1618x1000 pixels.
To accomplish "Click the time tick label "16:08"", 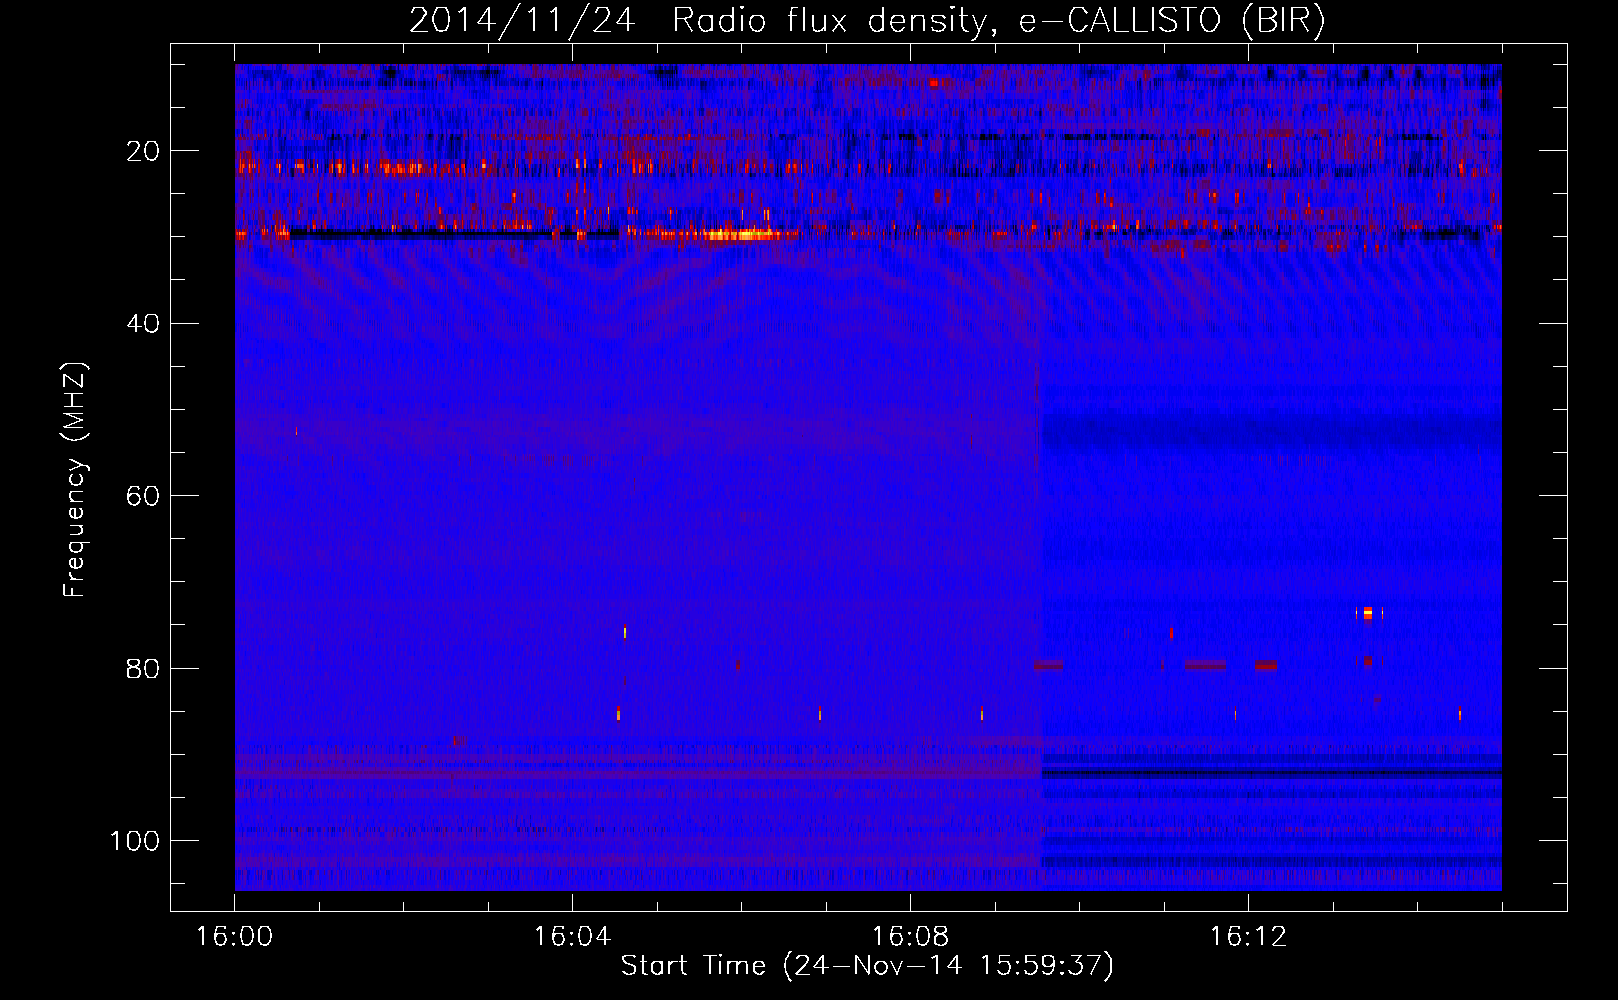I will tap(910, 937).
